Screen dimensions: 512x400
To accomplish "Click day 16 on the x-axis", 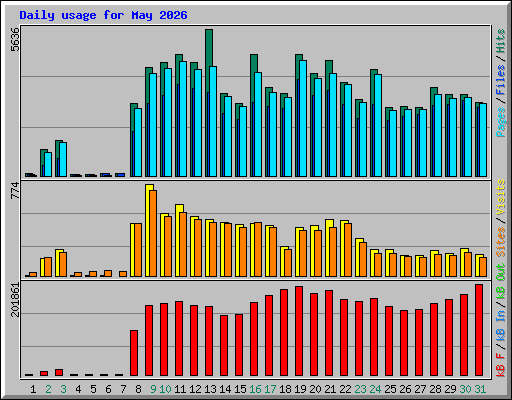I will pyautogui.click(x=255, y=389).
